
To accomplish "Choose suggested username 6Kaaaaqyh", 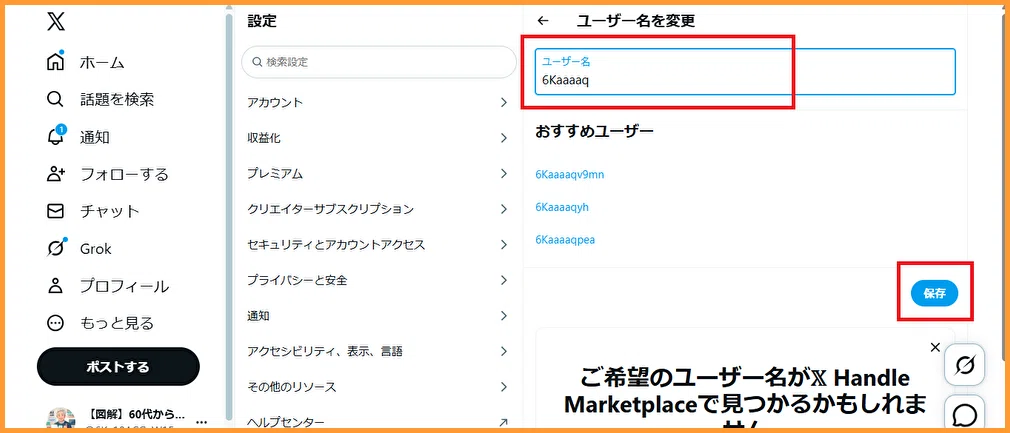I will [x=562, y=207].
